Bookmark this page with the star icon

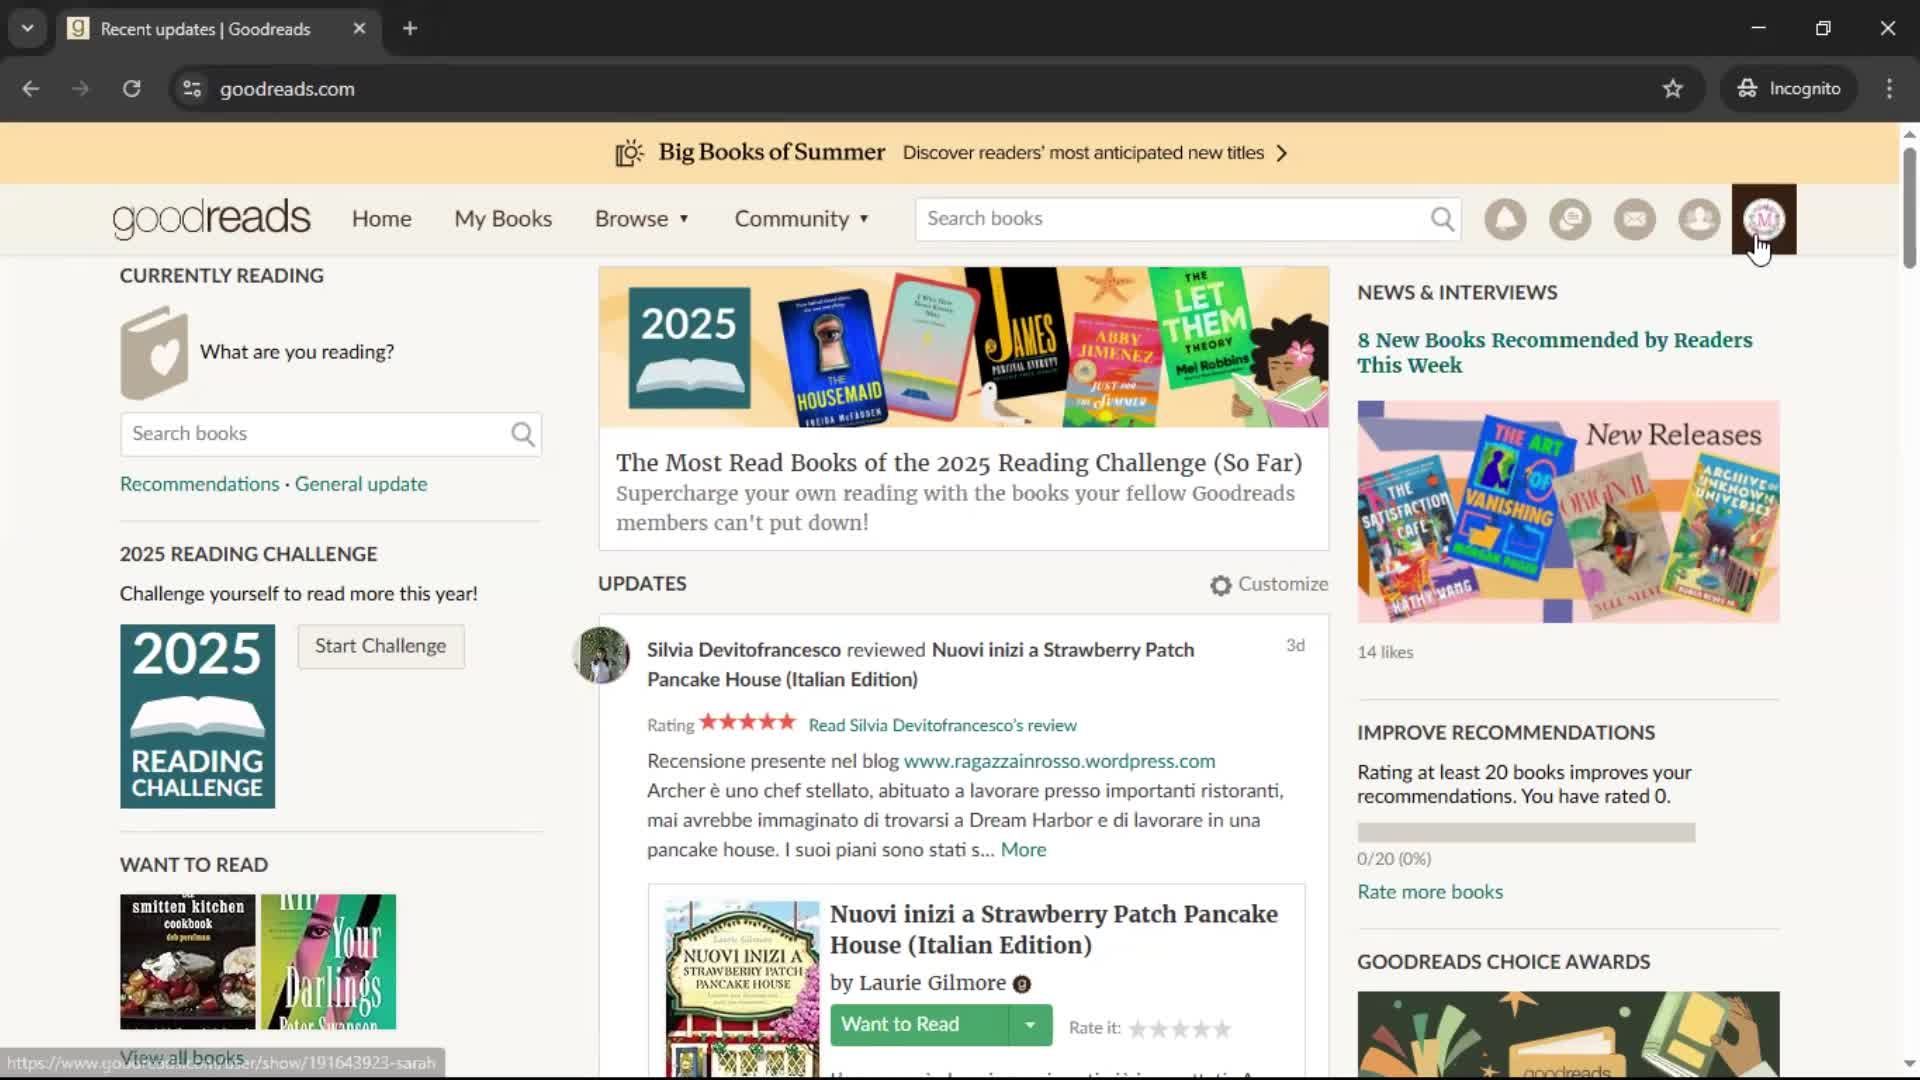coord(1673,89)
